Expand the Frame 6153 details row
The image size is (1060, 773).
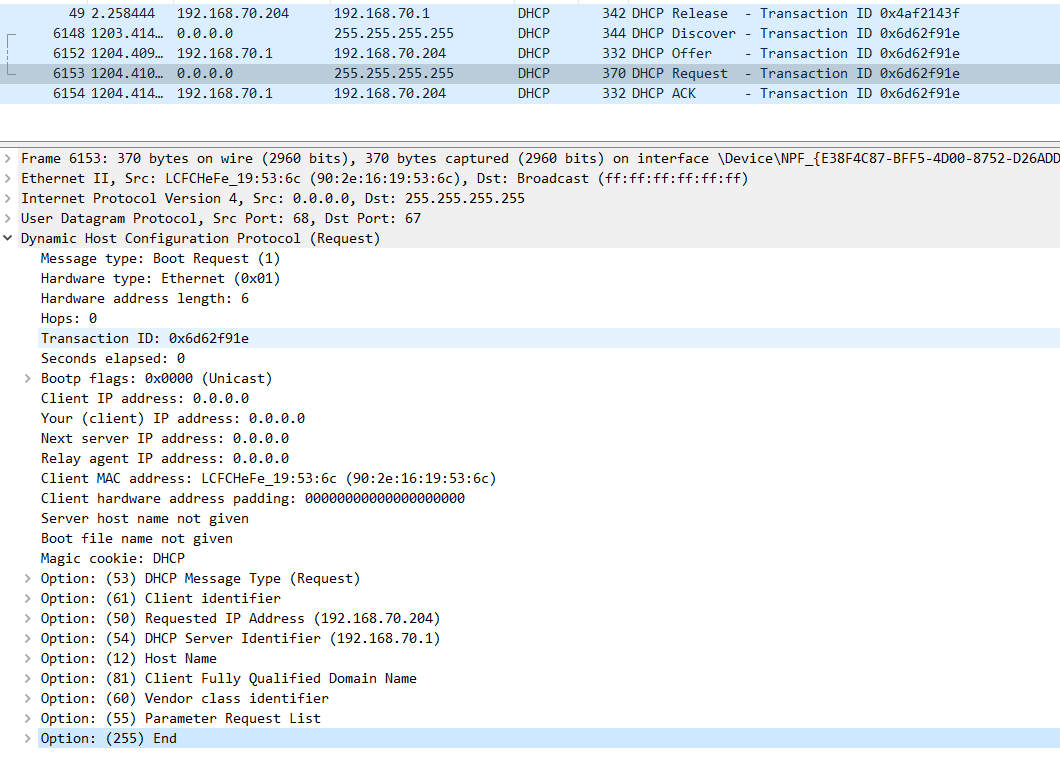tap(9, 159)
